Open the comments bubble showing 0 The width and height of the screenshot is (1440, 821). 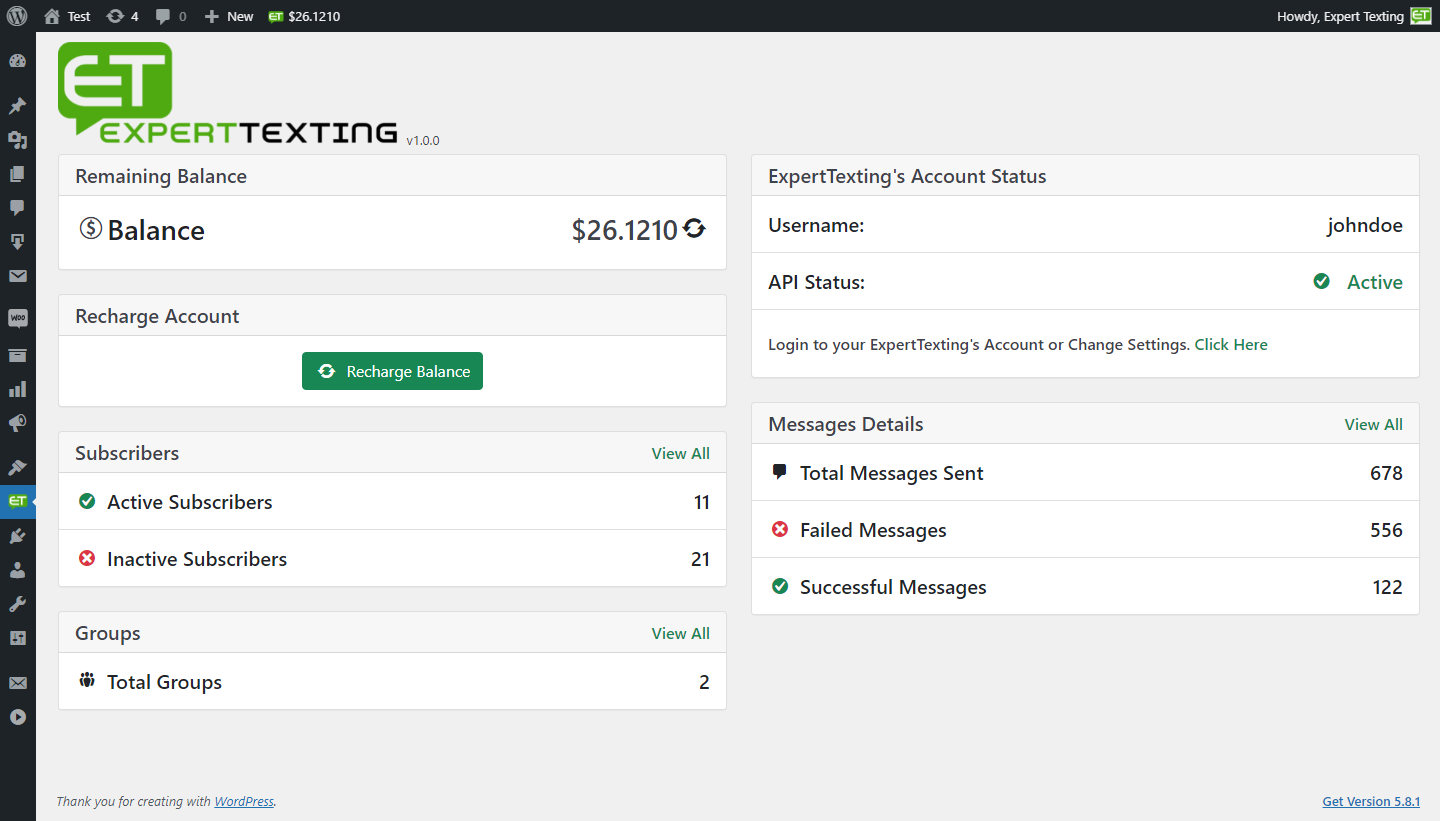point(171,16)
